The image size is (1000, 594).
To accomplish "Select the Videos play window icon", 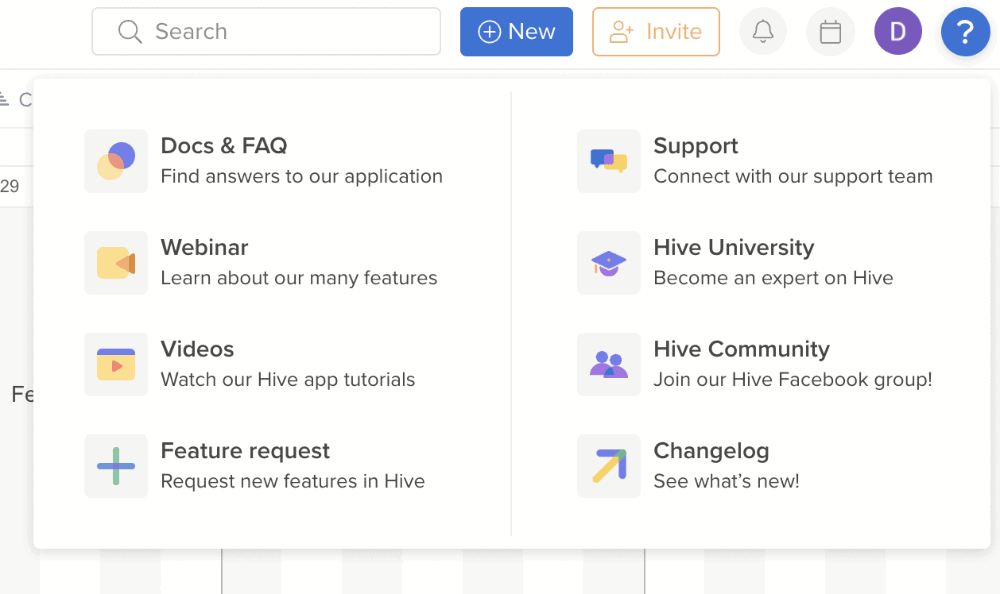I will pyautogui.click(x=116, y=364).
